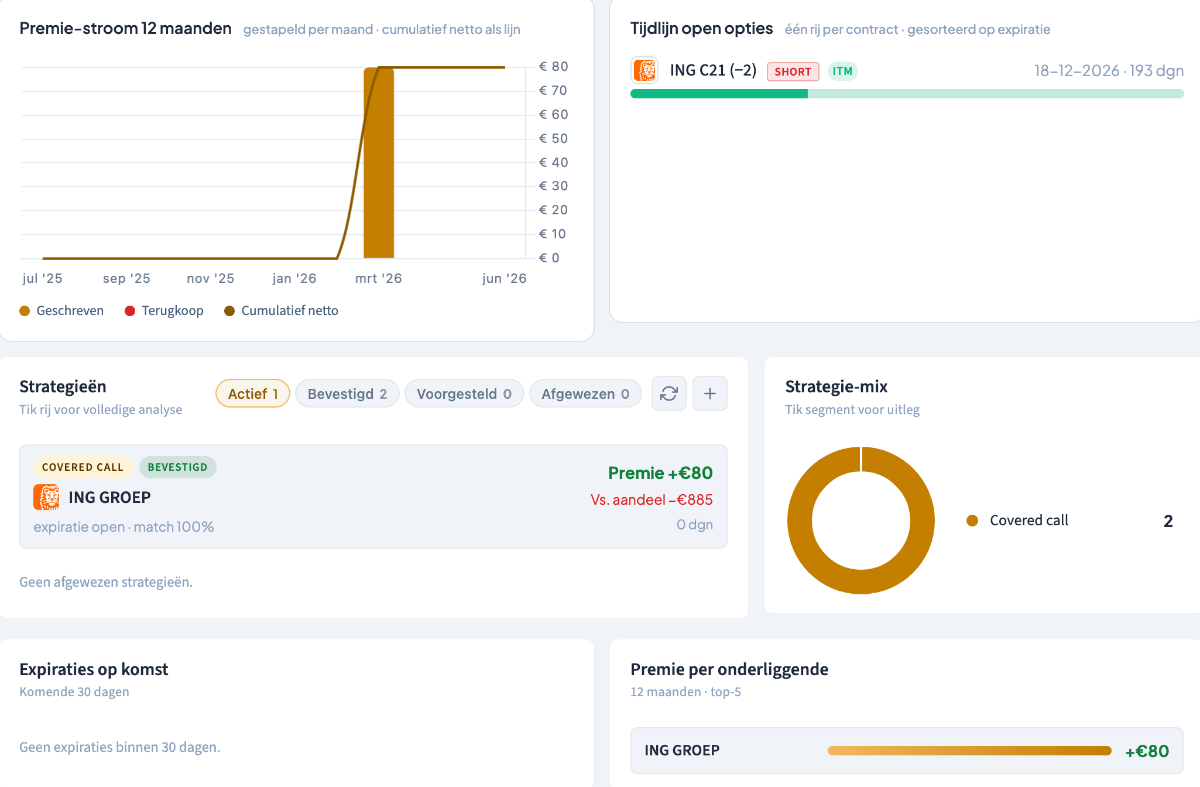This screenshot has height=787, width=1200.
Task: Open the ING GROEP covered call row
Action: pos(373,497)
